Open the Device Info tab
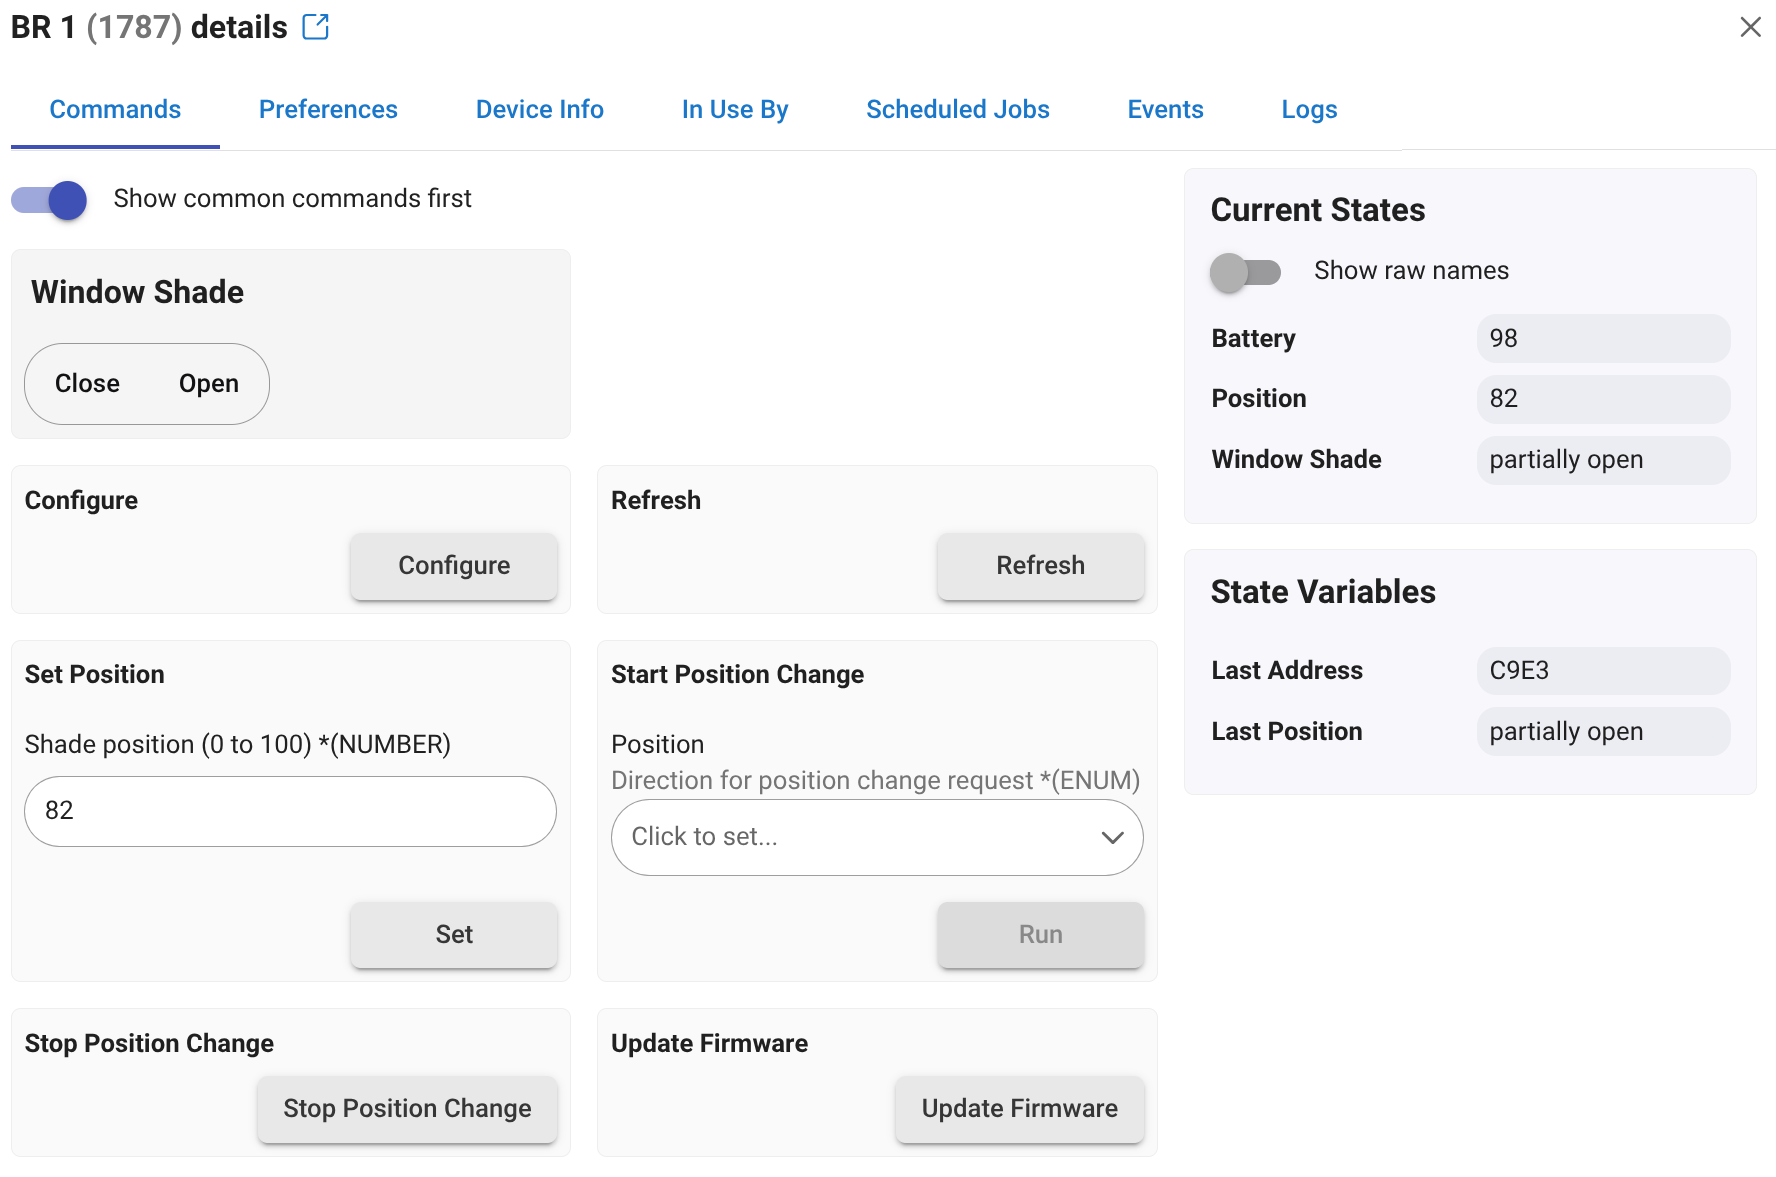The width and height of the screenshot is (1776, 1177). pos(539,110)
